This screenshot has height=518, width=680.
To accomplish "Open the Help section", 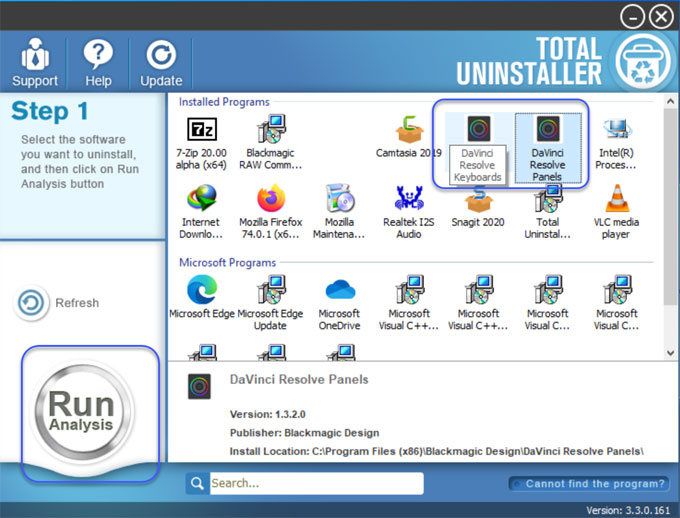I will [x=98, y=62].
